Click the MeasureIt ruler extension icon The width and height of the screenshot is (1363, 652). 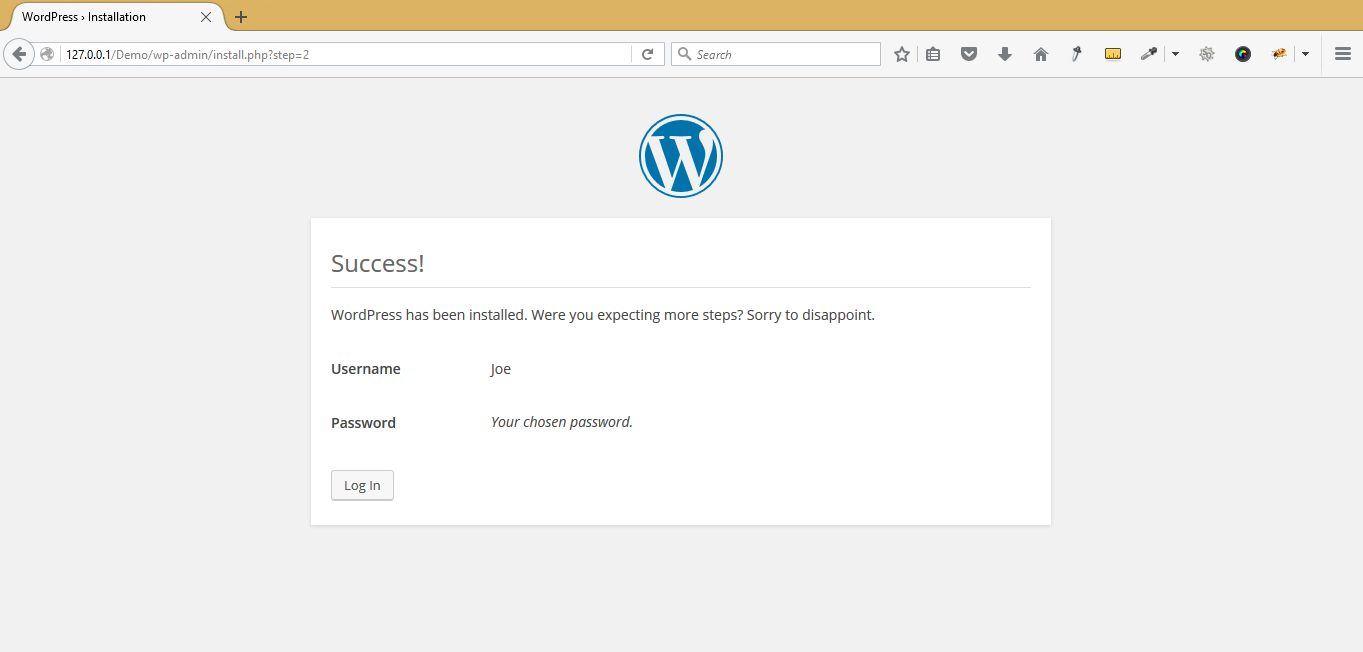click(1112, 53)
